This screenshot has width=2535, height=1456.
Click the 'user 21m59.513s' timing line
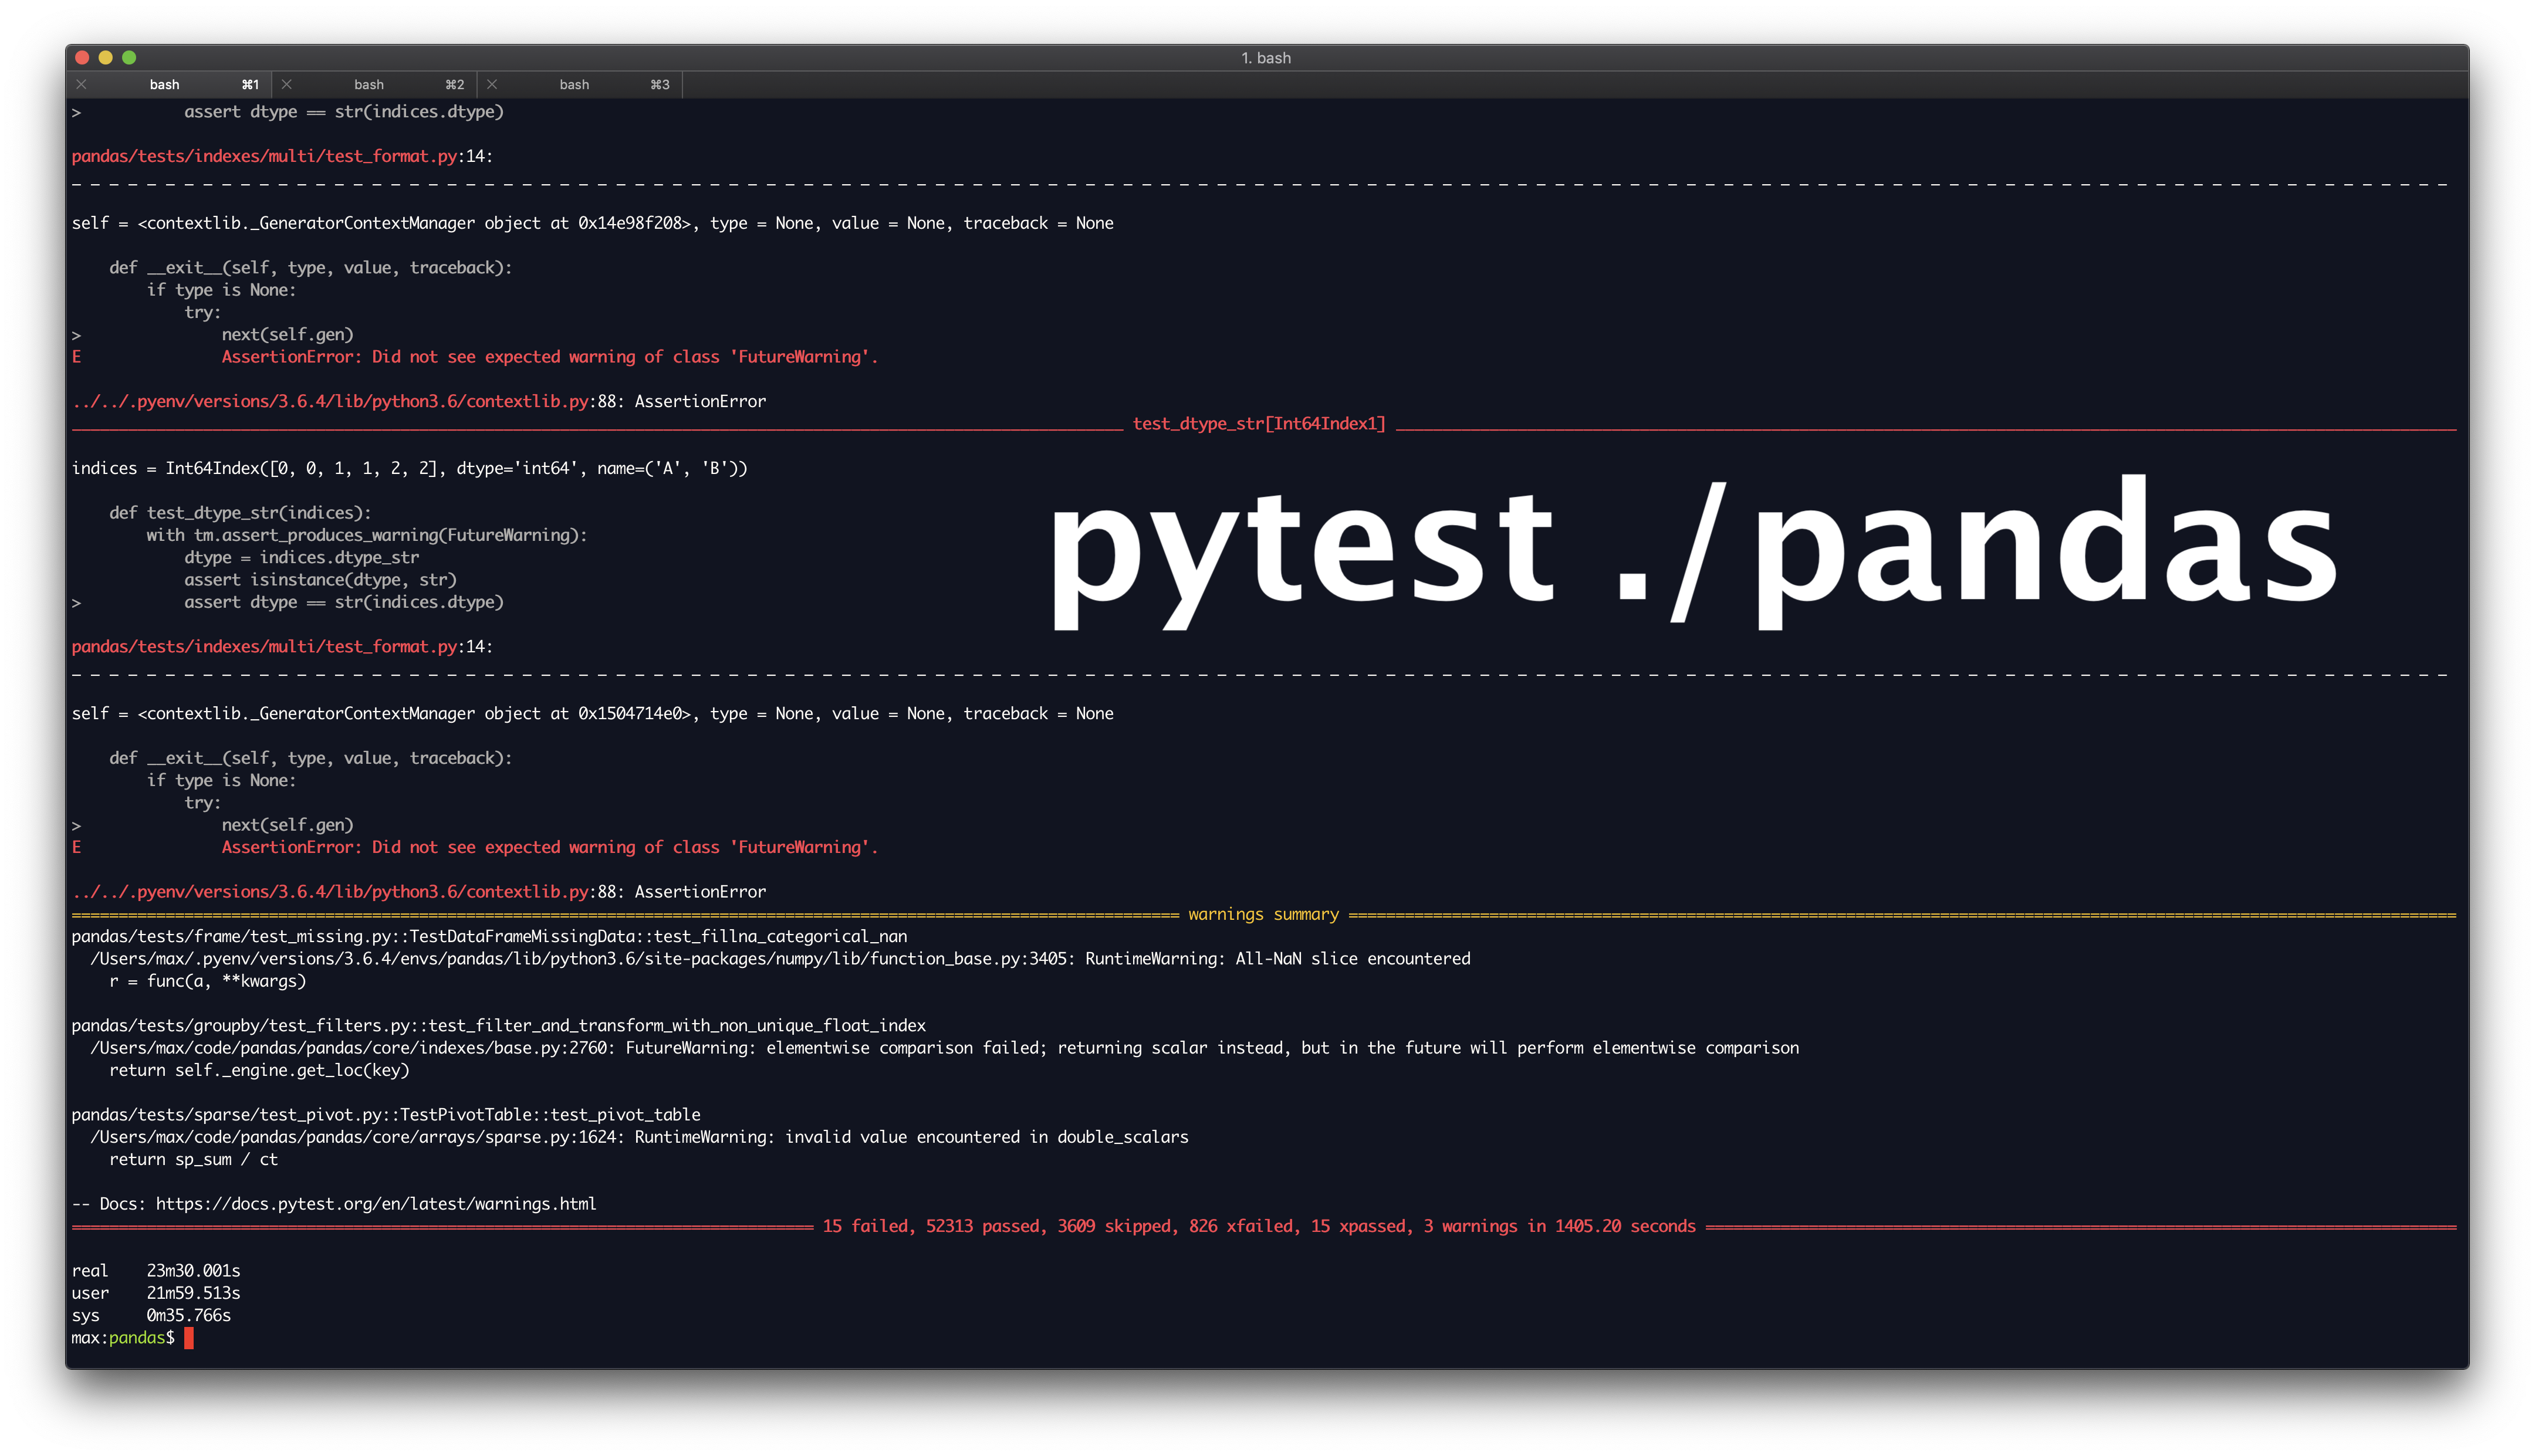pos(156,1293)
